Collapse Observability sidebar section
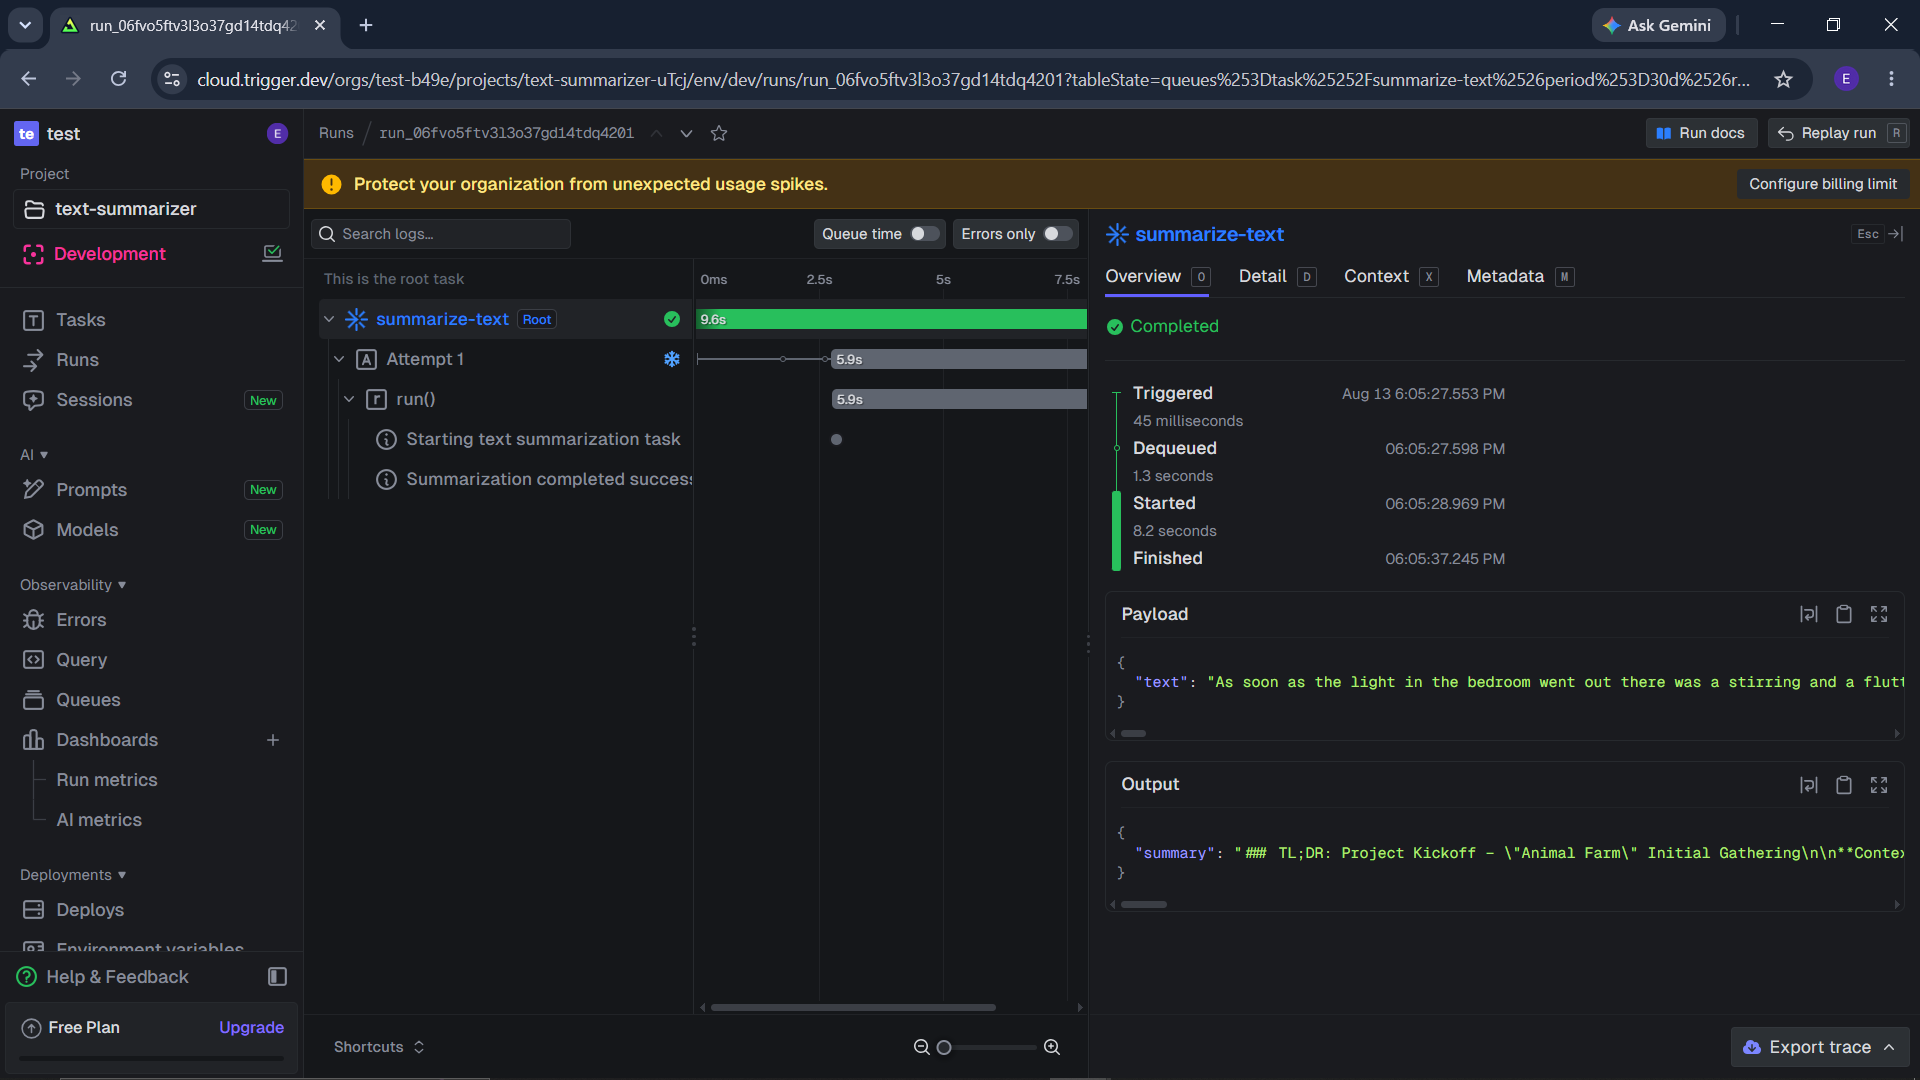This screenshot has height=1080, width=1920. (x=73, y=585)
